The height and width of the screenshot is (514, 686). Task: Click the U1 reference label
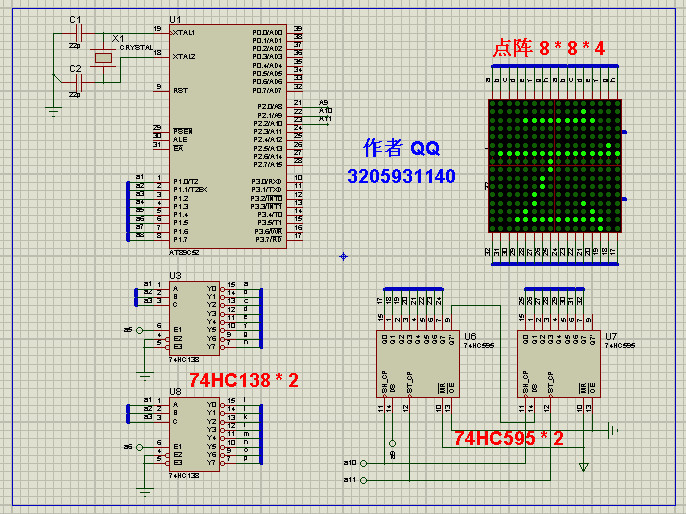click(x=175, y=20)
